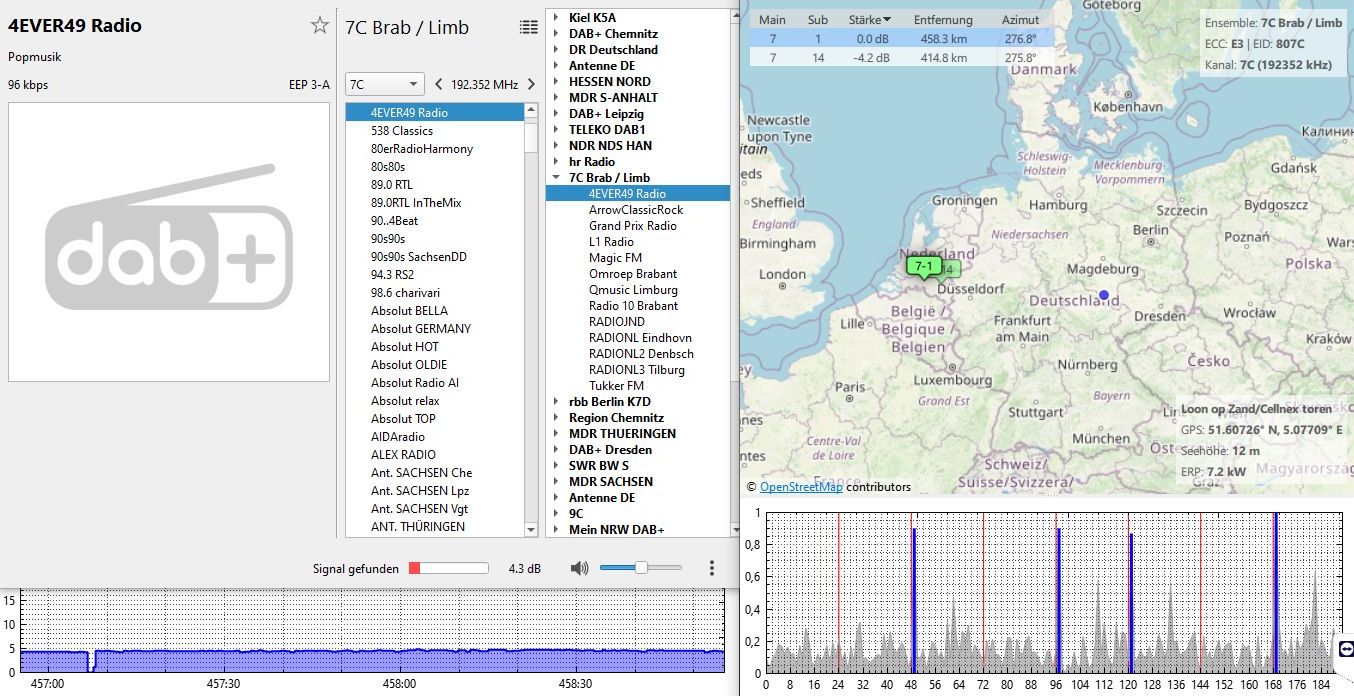Expand the Kiel K5A ensemble

click(556, 18)
